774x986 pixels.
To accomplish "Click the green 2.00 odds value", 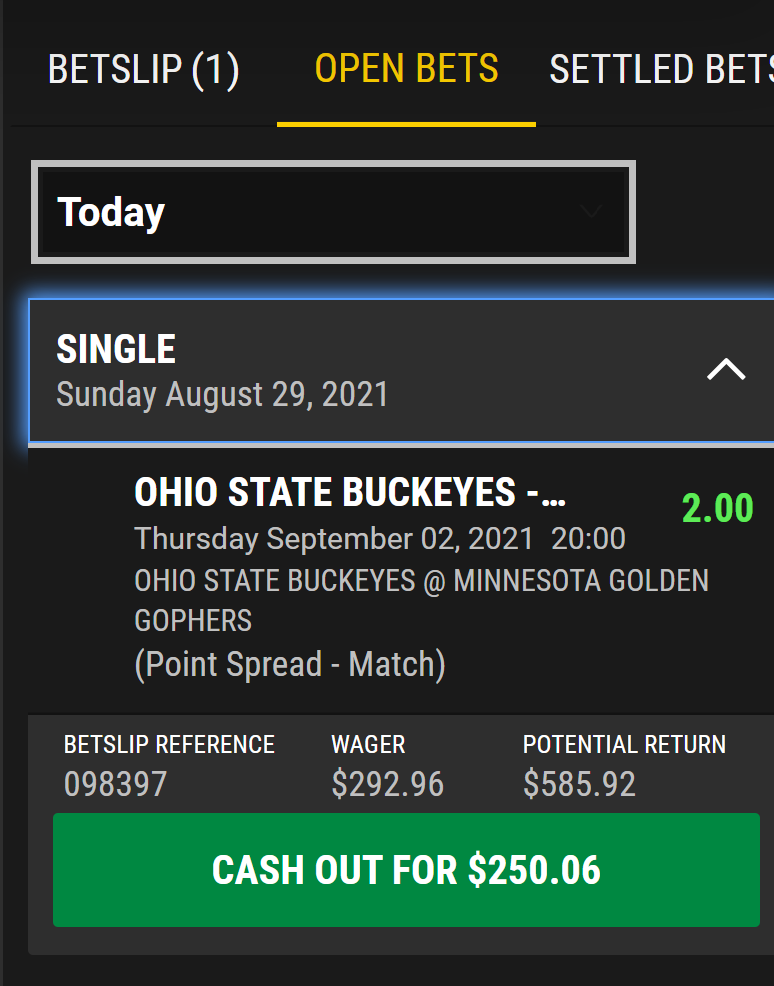I will point(717,508).
